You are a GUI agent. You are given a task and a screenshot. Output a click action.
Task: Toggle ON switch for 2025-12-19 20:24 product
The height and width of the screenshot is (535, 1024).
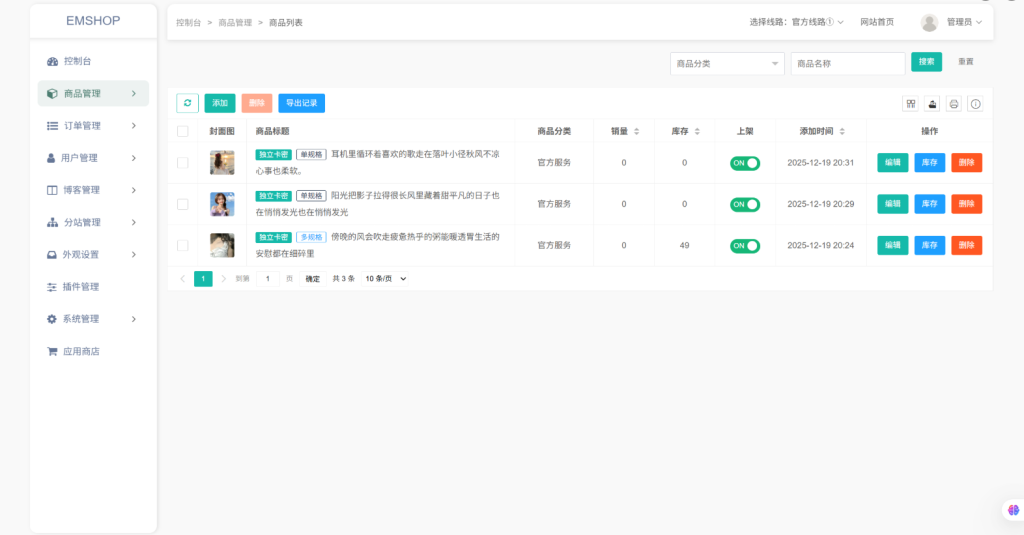point(744,246)
